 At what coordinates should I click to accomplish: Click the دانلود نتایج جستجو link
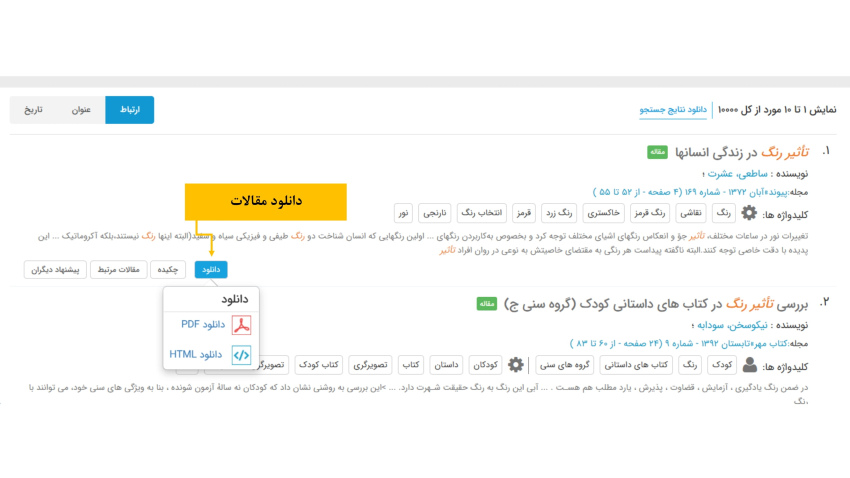[673, 110]
